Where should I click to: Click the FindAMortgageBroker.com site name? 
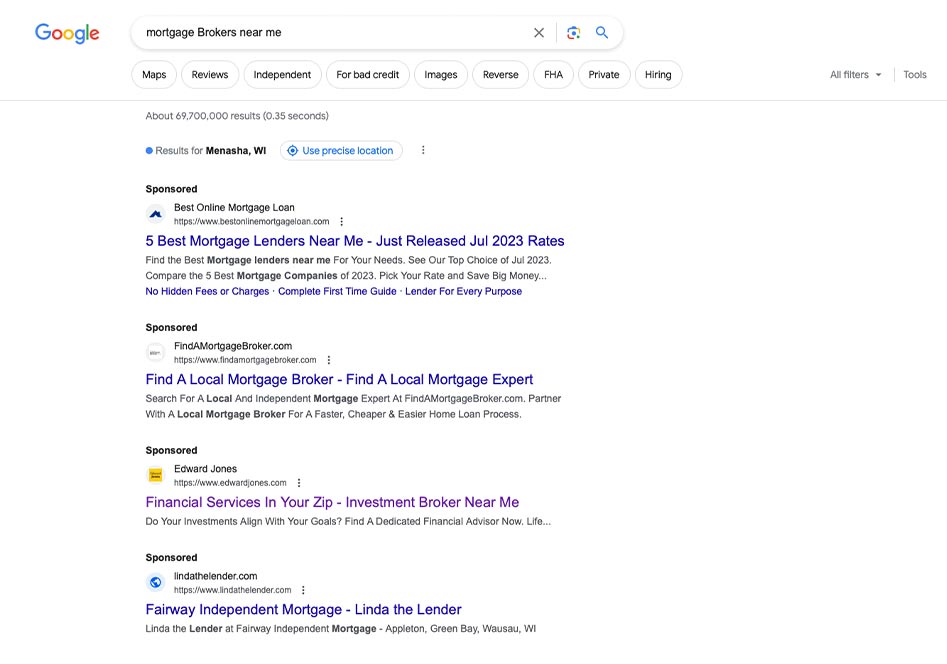(x=233, y=346)
